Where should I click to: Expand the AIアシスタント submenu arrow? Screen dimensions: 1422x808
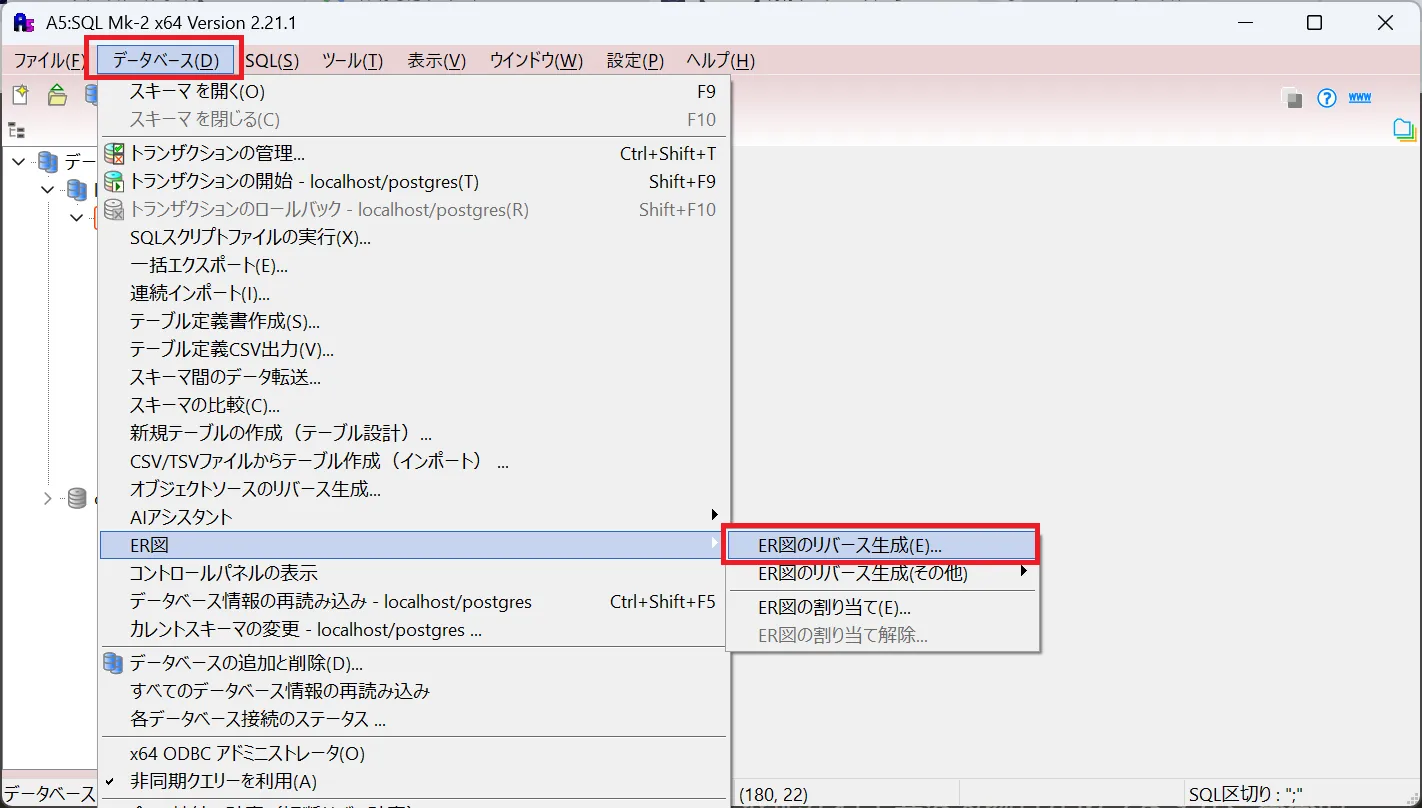pyautogui.click(x=715, y=515)
